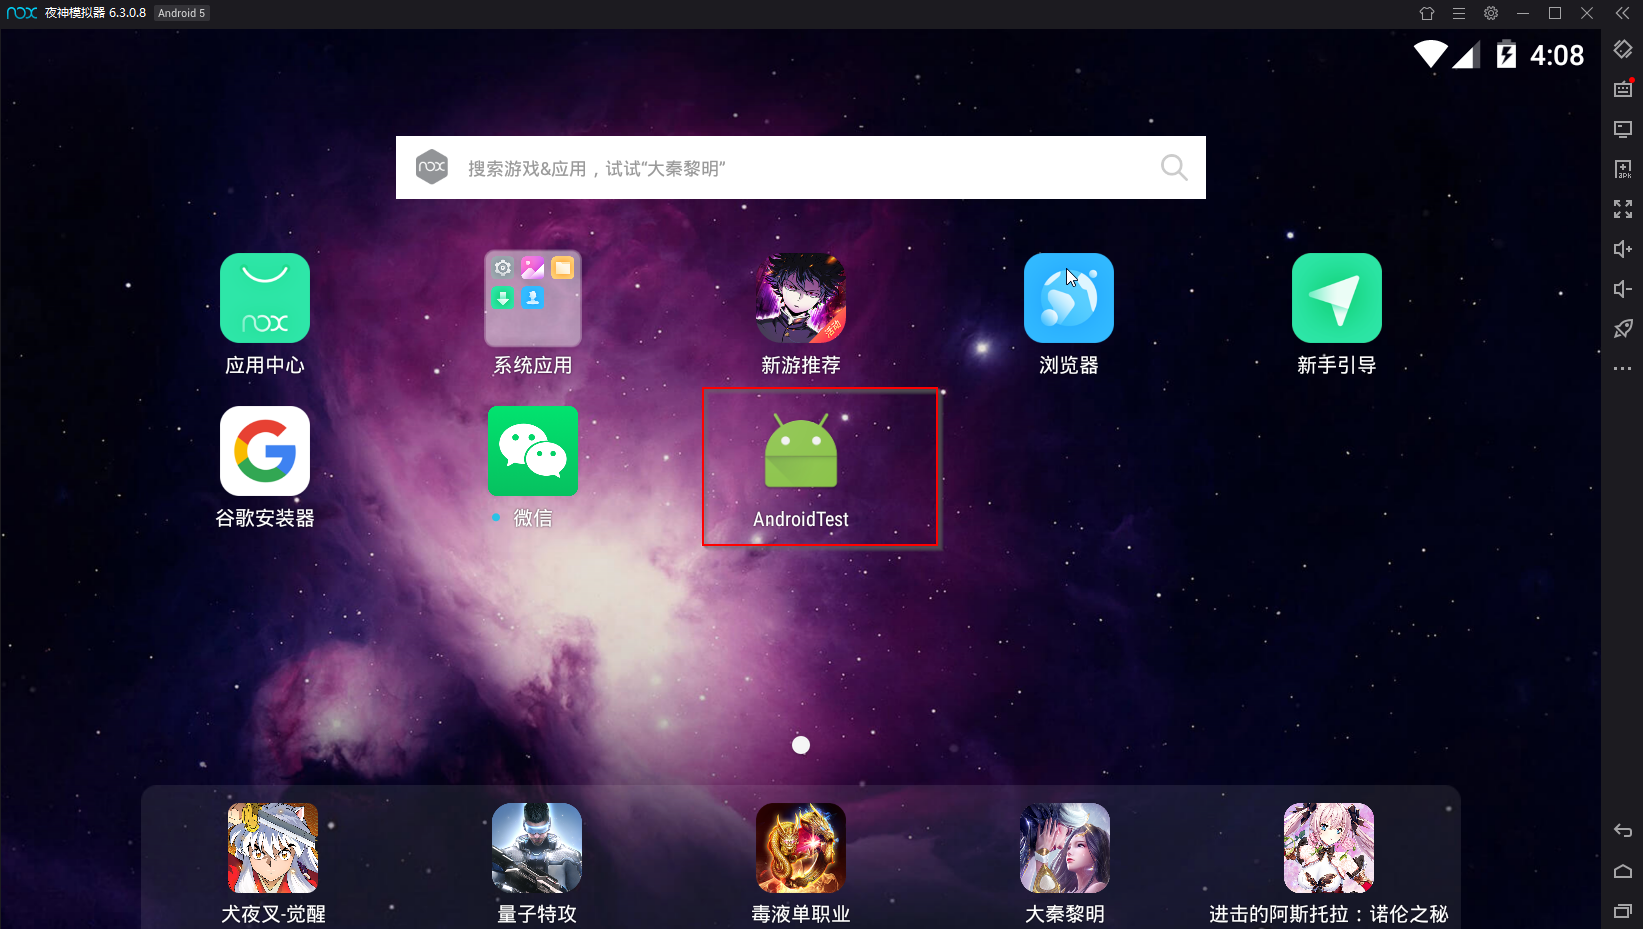Expand more sidebar tools via the ellipsis
This screenshot has width=1643, height=929.
point(1622,368)
